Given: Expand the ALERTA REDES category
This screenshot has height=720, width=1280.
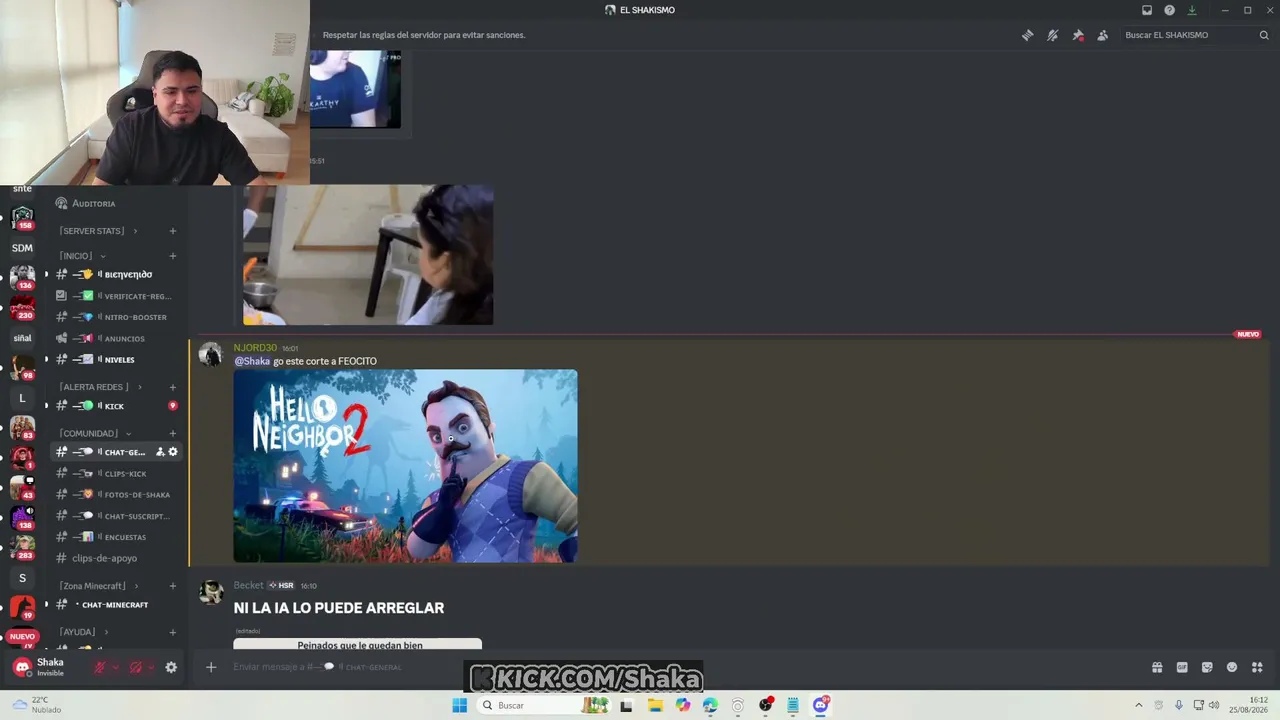Looking at the screenshot, I should (100, 387).
